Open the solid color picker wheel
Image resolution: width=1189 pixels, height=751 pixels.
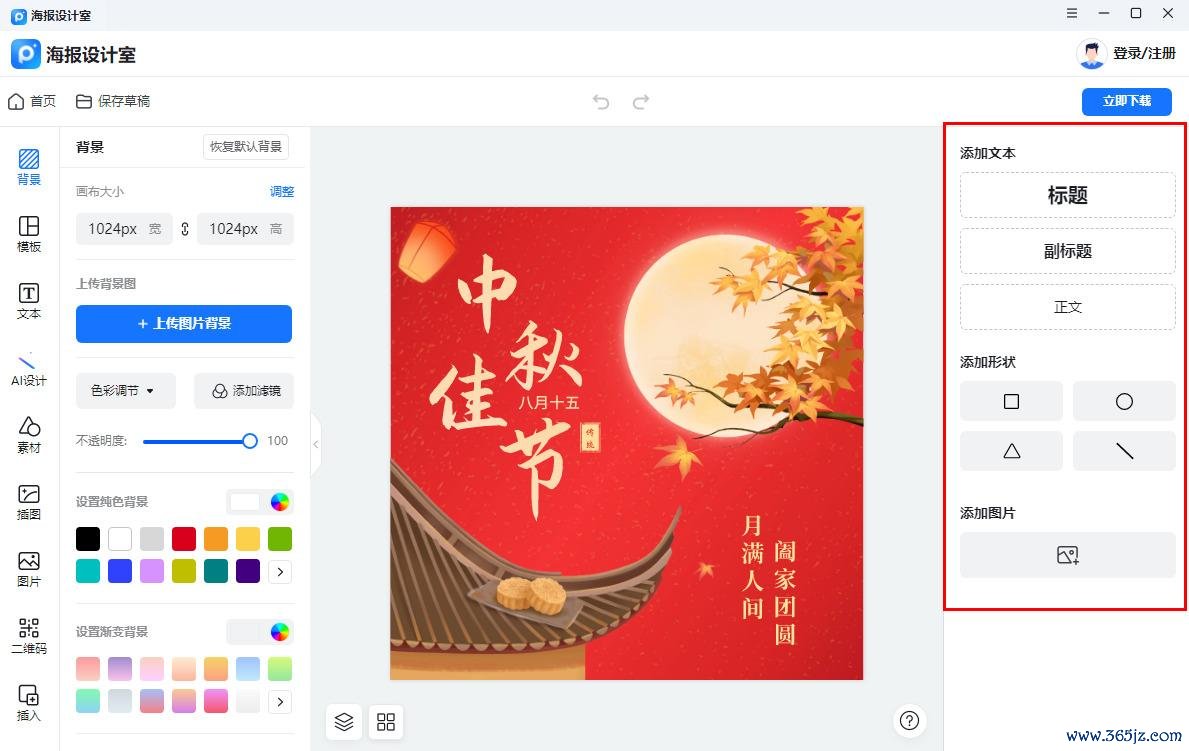tap(280, 501)
